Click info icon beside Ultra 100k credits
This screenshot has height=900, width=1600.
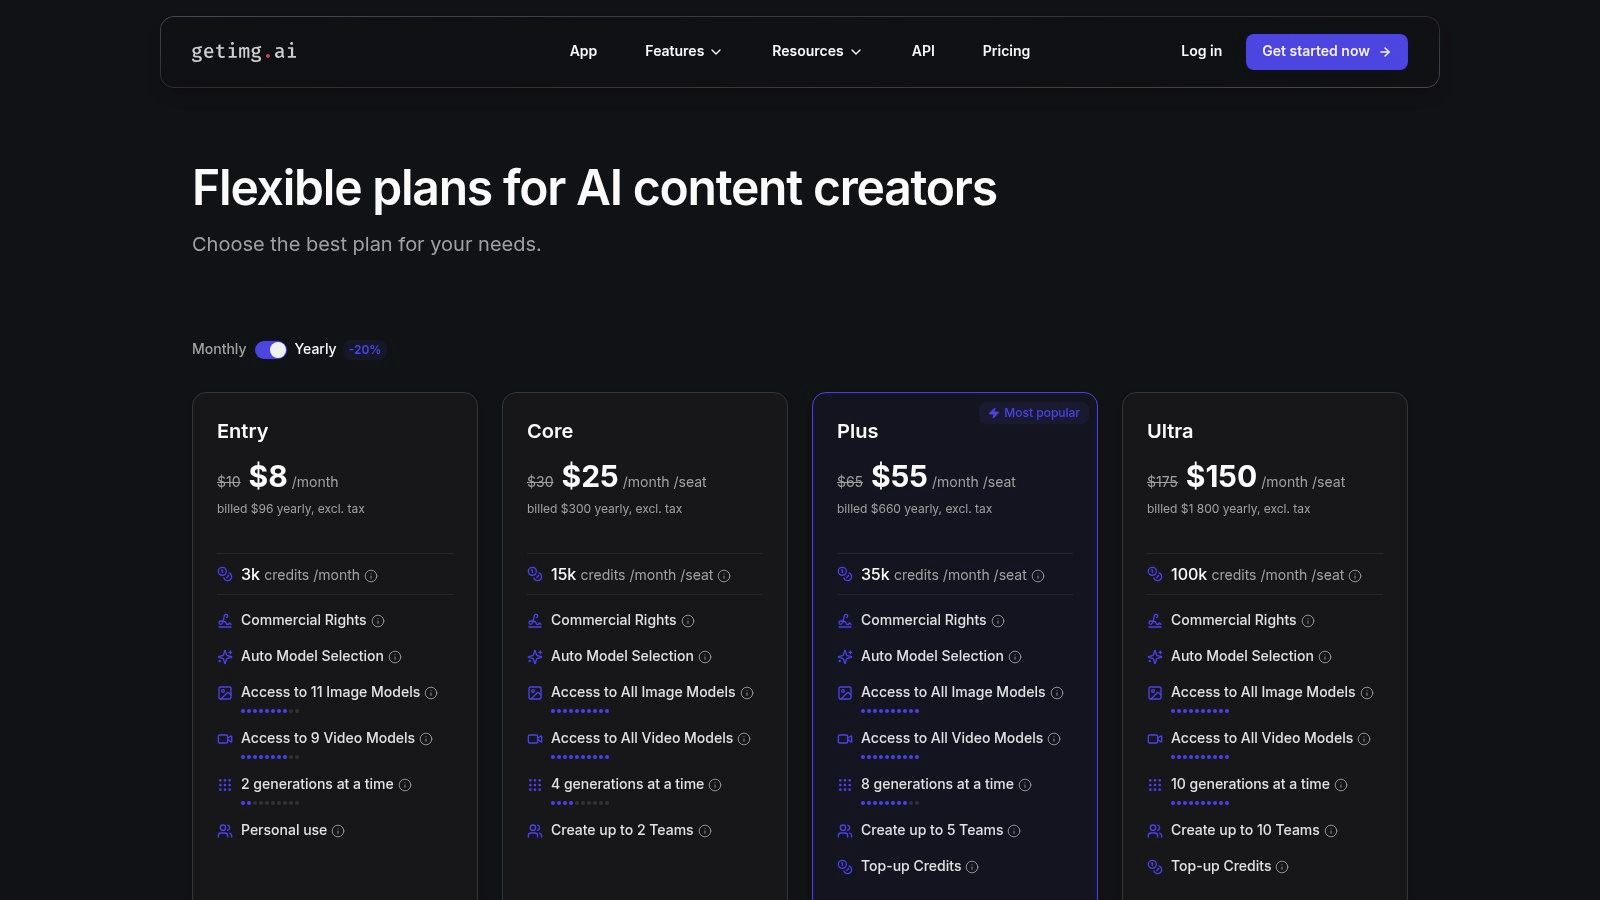1355,576
